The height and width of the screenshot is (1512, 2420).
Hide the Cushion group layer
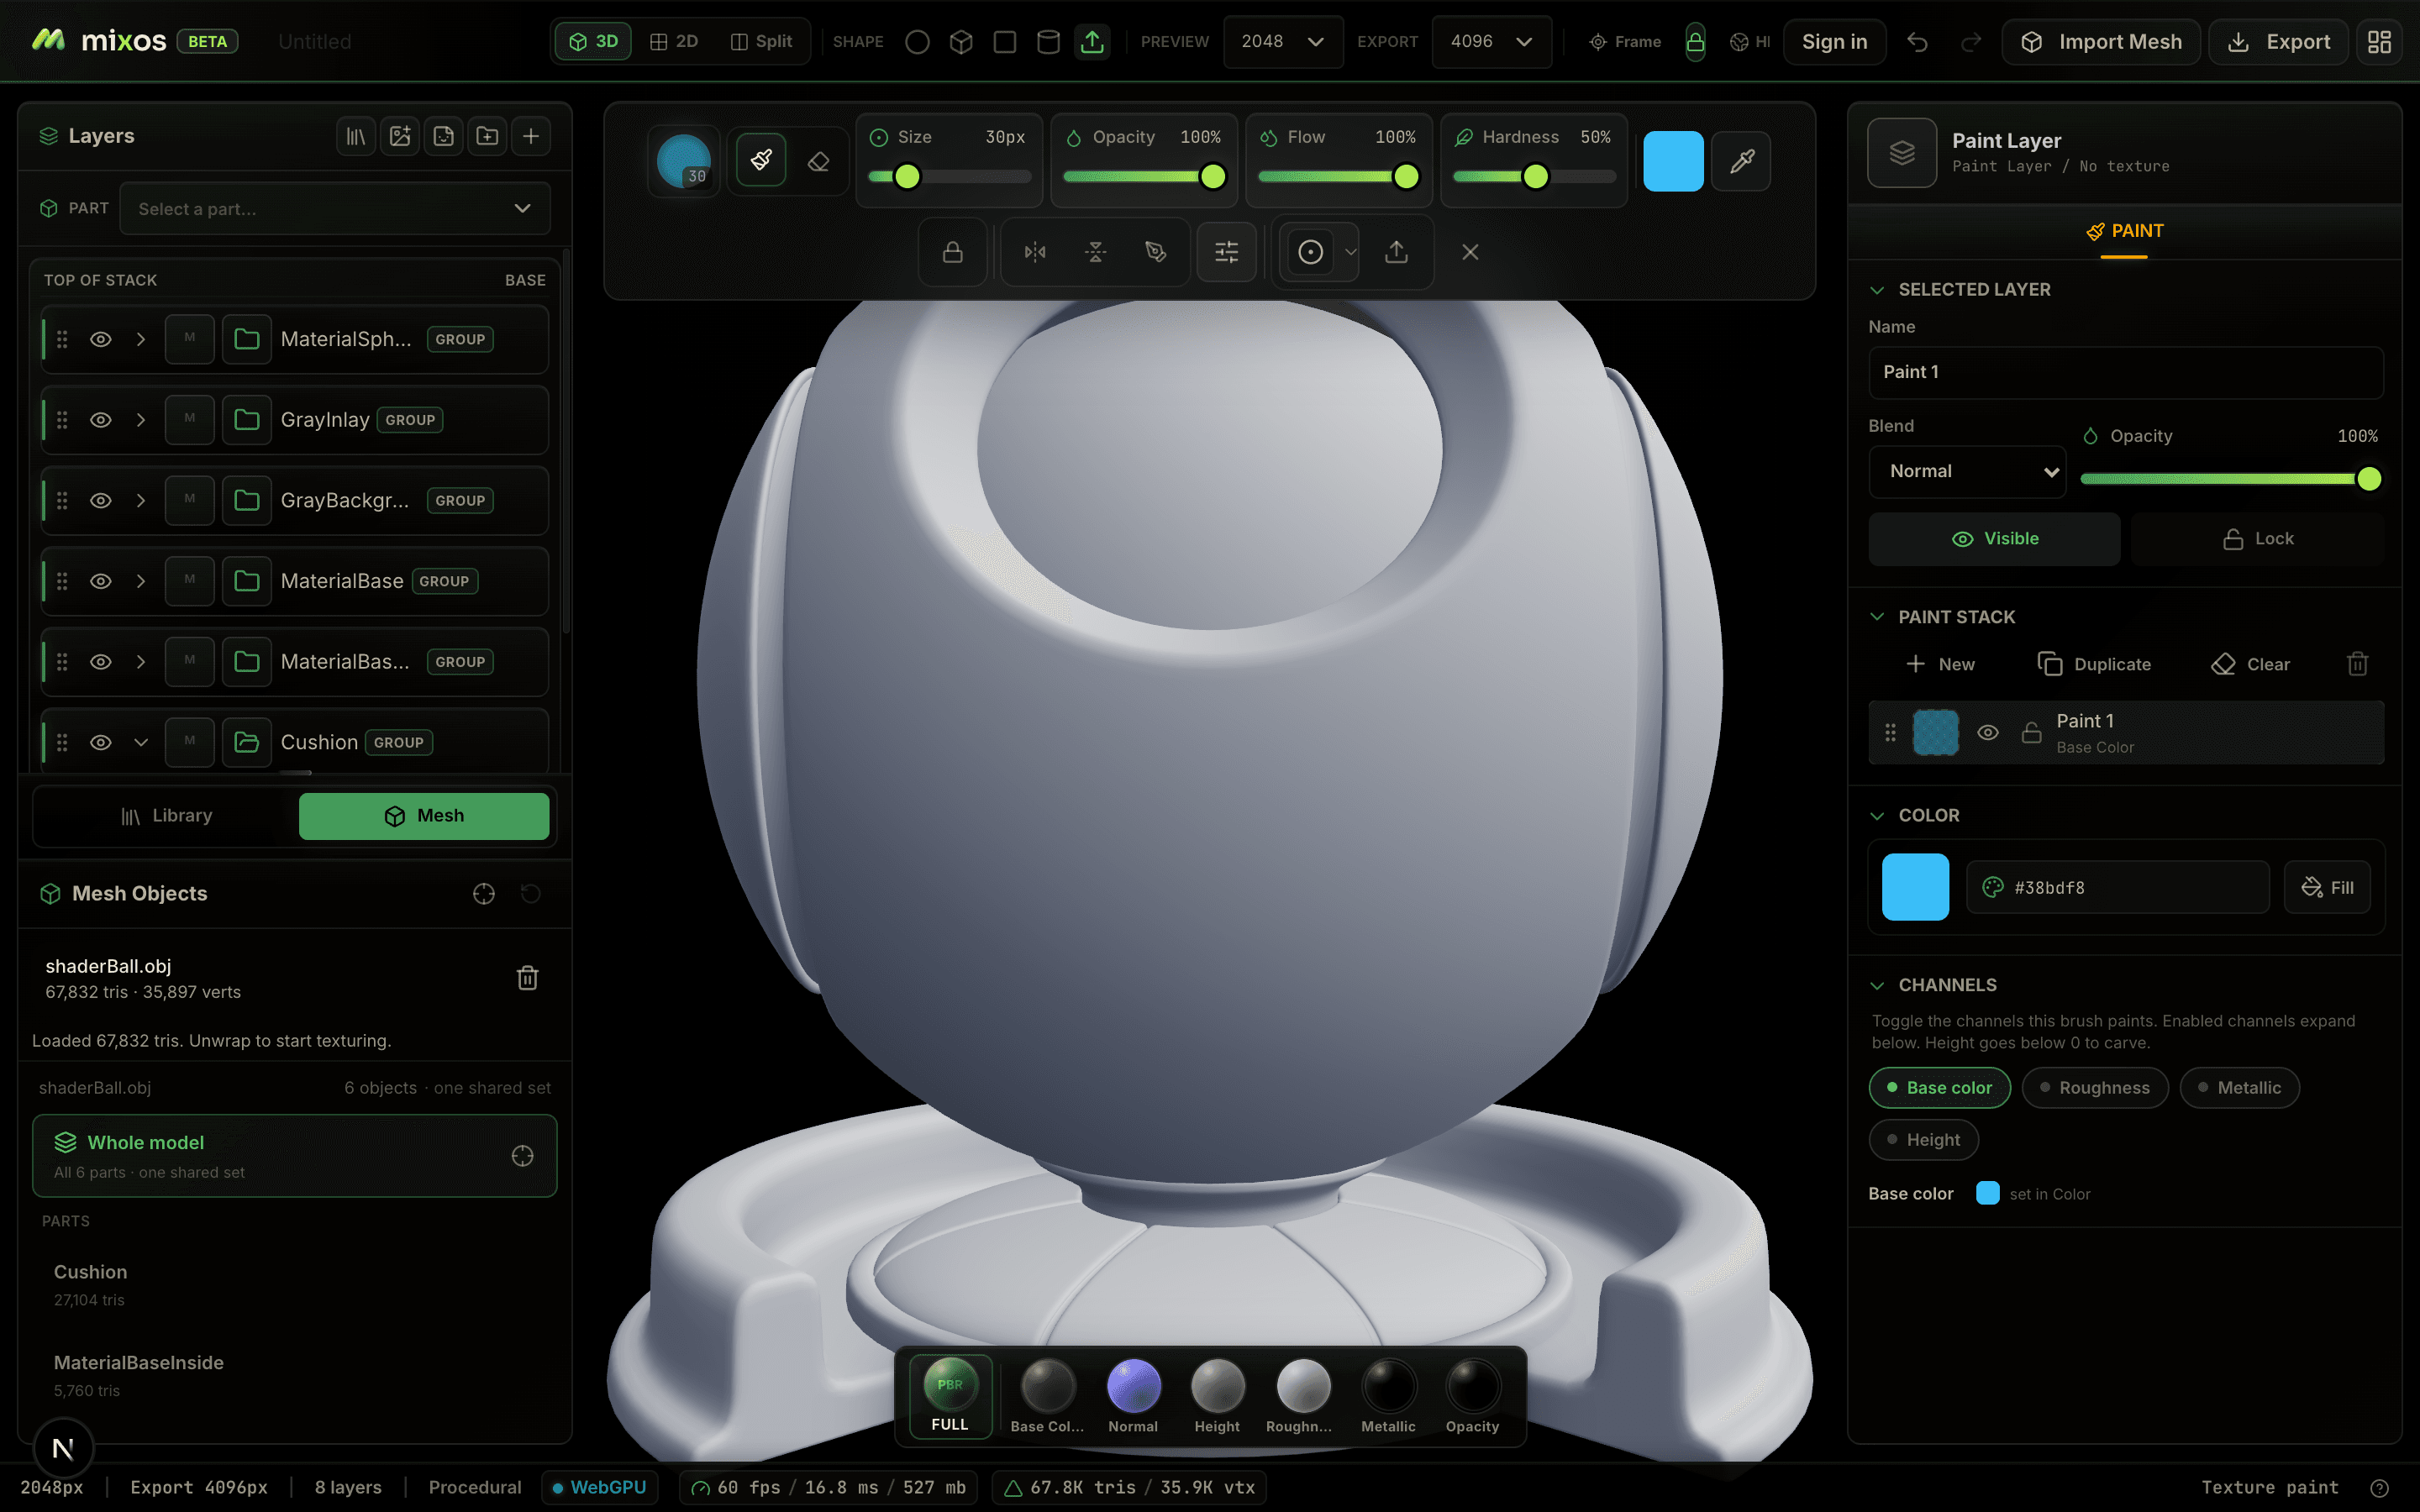pos(101,743)
